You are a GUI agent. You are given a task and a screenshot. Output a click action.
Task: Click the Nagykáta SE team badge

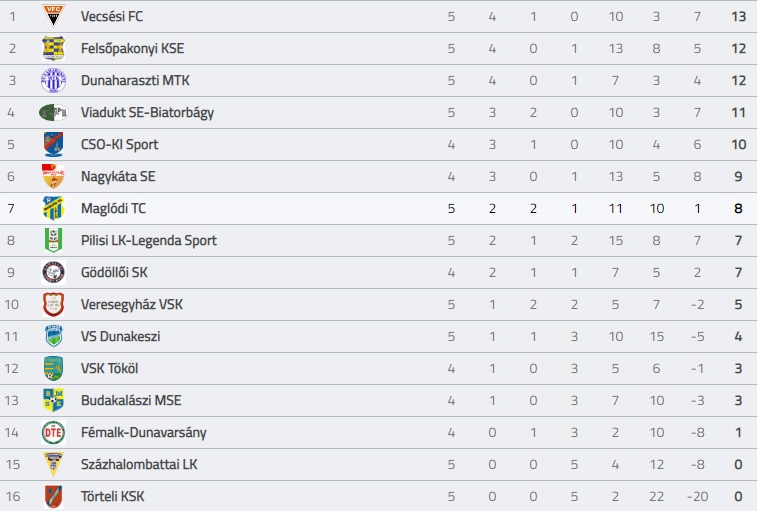point(53,176)
